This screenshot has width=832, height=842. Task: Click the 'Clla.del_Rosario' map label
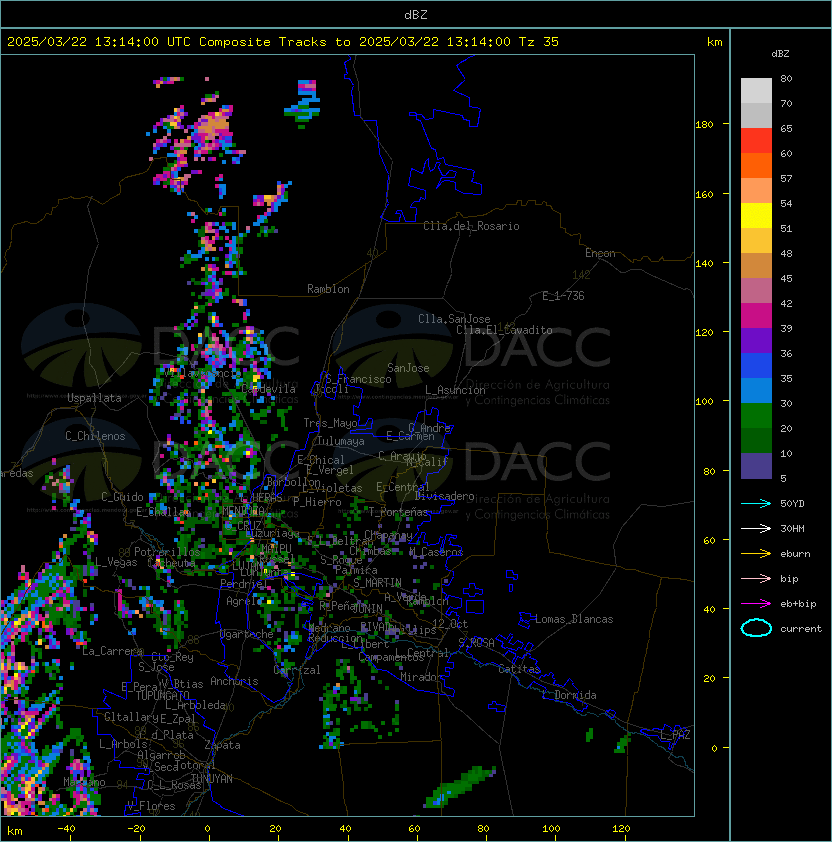coord(471,226)
